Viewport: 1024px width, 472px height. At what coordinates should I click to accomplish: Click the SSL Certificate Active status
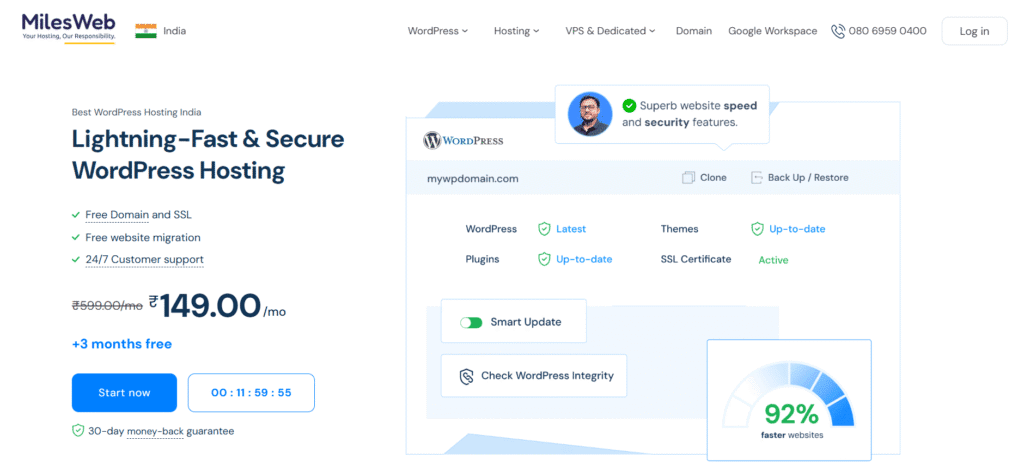click(773, 260)
